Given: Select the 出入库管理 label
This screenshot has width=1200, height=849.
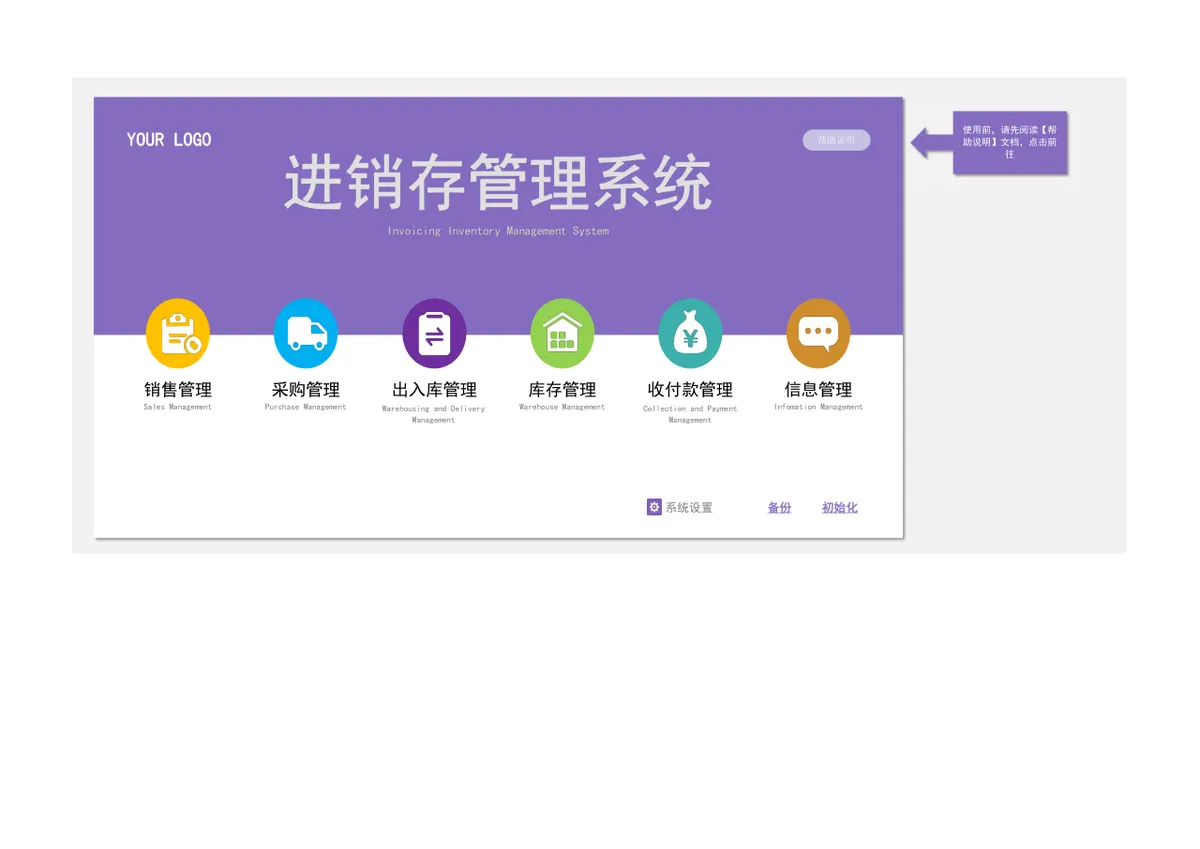Looking at the screenshot, I should click(434, 390).
